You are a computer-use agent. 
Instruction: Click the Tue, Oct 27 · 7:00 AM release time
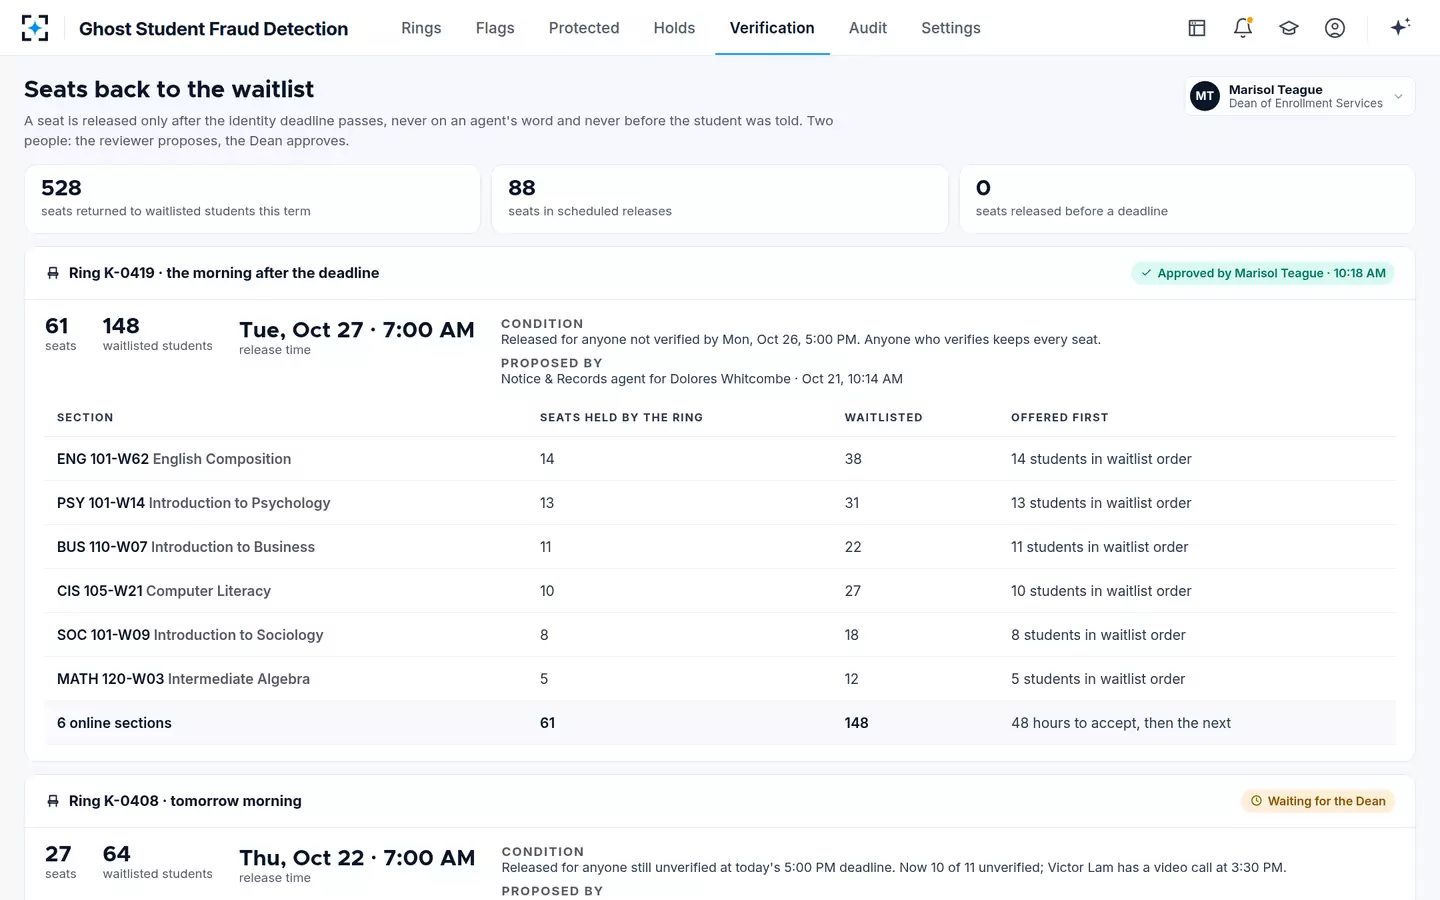(x=357, y=330)
